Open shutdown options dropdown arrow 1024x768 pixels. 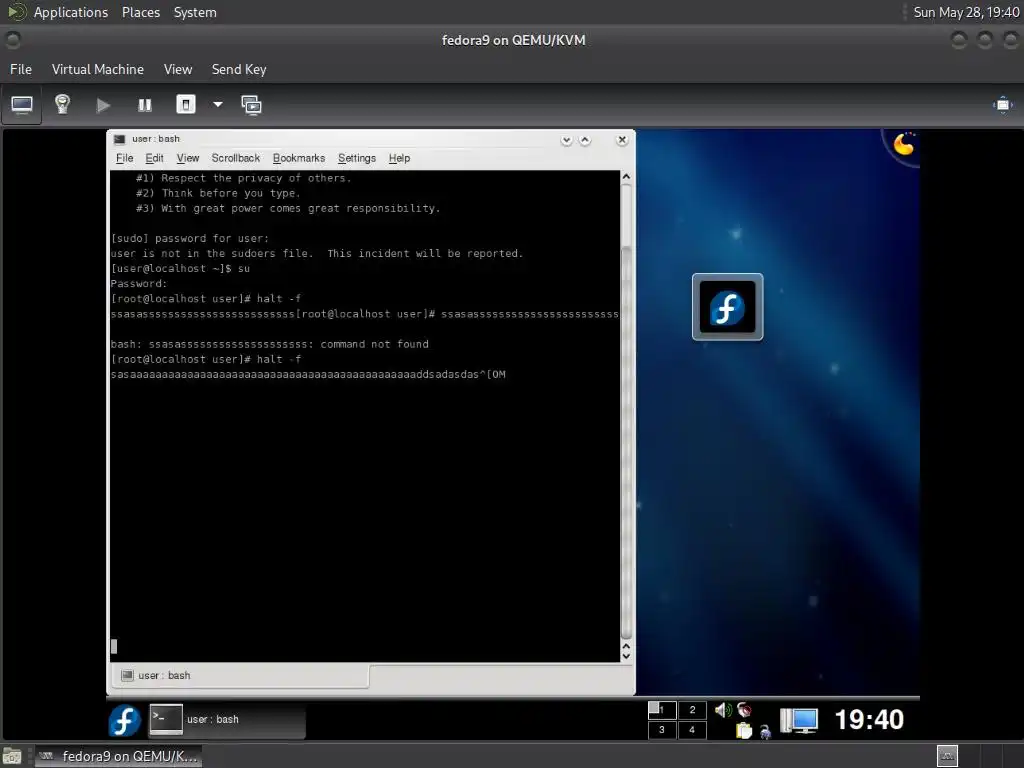pos(217,104)
